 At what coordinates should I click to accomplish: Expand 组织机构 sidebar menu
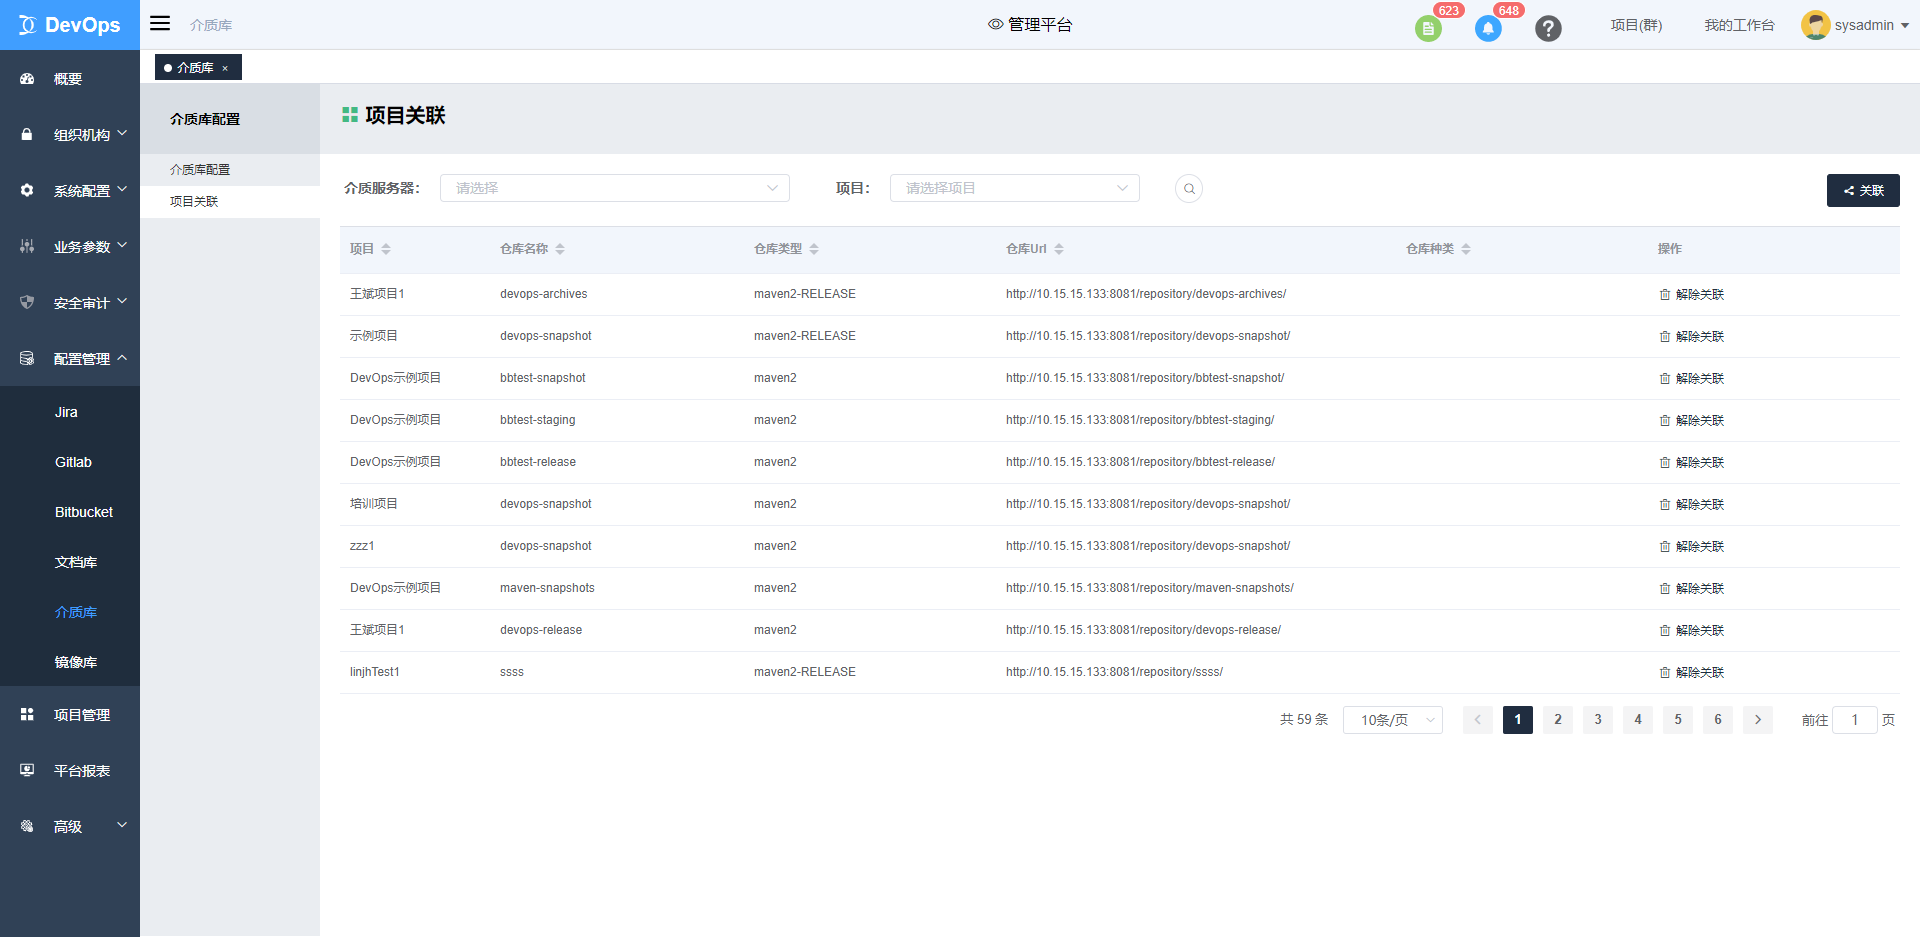[70, 135]
